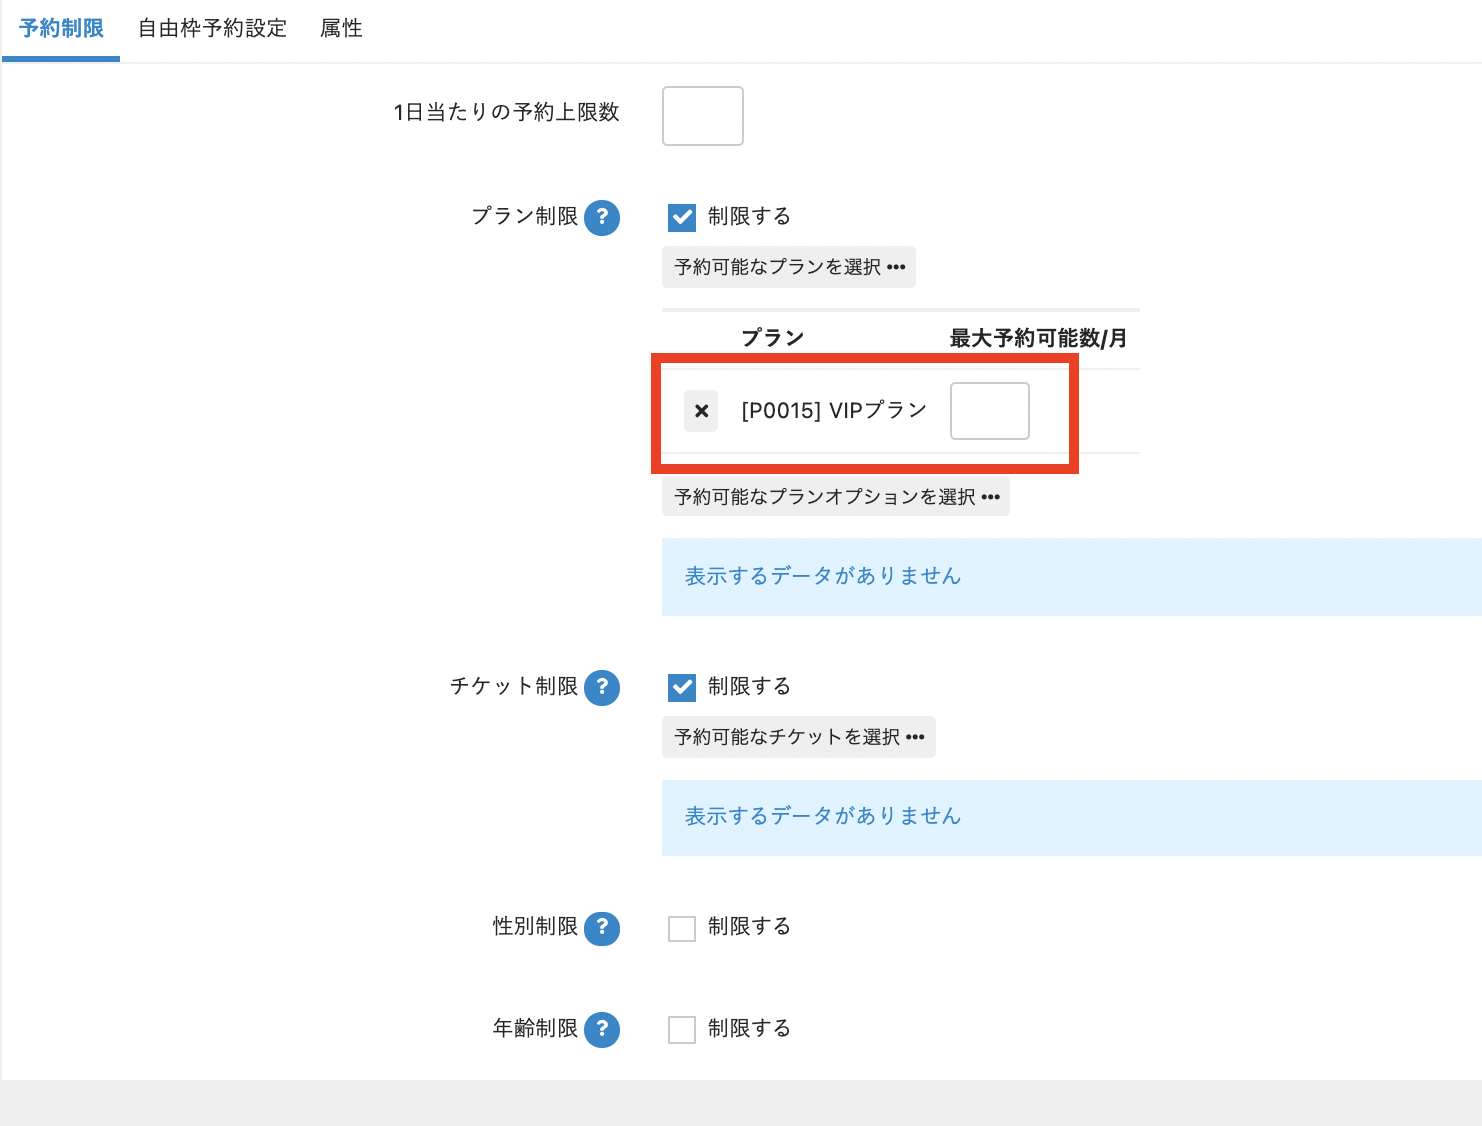
Task: Click the 最大予約可能数/月 field for VIPプラン
Action: pos(989,411)
